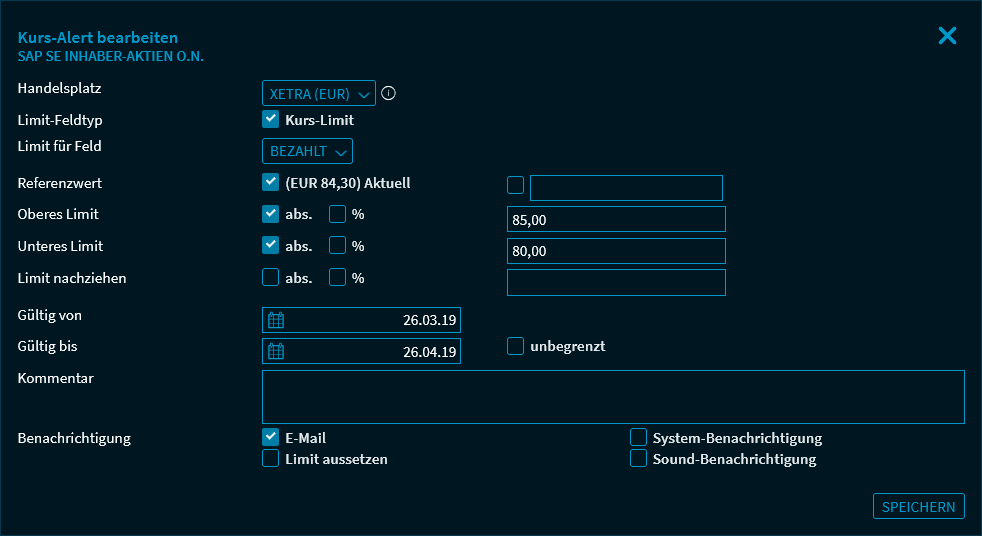982x536 pixels.
Task: Enable Sound-Benachrichtigung checkbox
Action: [x=638, y=459]
